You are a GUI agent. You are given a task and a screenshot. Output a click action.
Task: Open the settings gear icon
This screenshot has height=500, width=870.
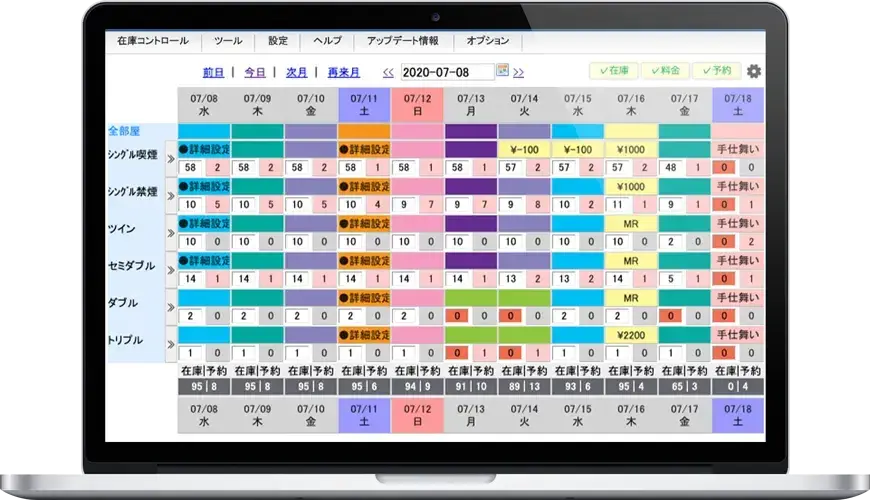[753, 71]
